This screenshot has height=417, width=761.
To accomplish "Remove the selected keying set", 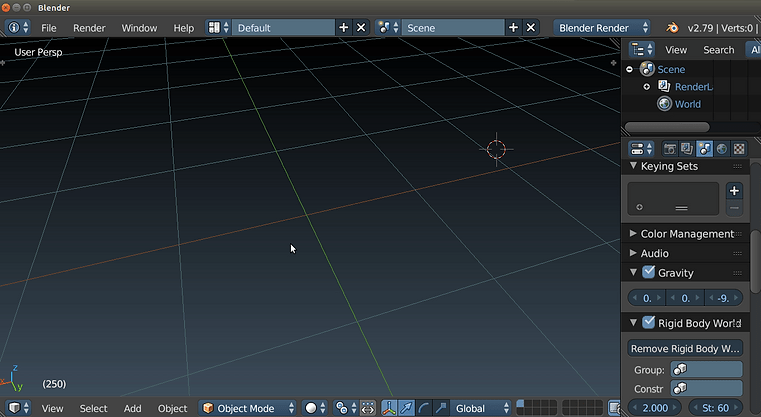I will pos(734,208).
